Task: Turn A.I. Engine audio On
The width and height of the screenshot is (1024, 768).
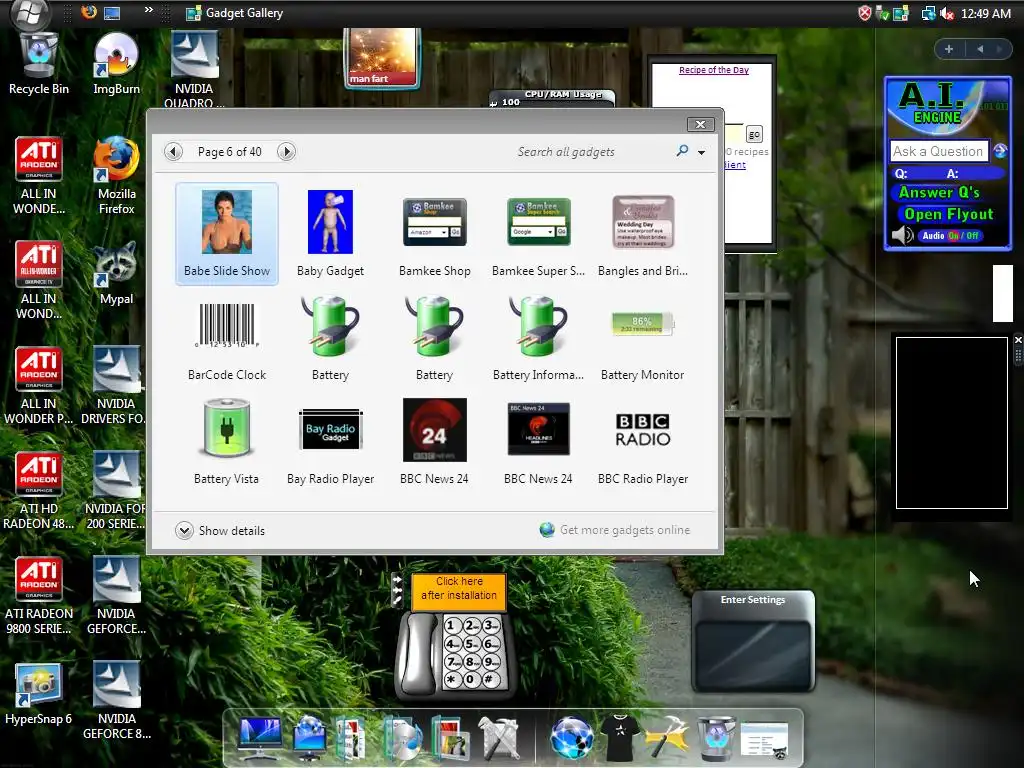Action: (x=953, y=236)
